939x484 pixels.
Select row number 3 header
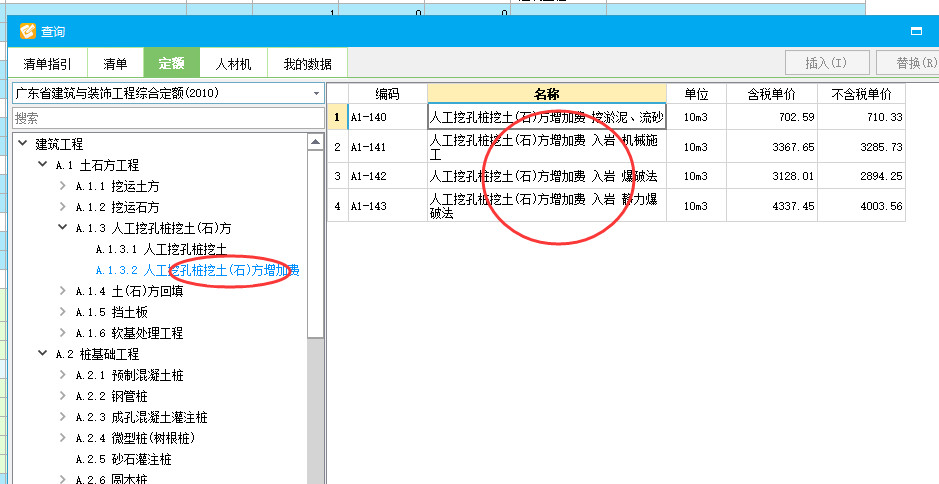[337, 176]
